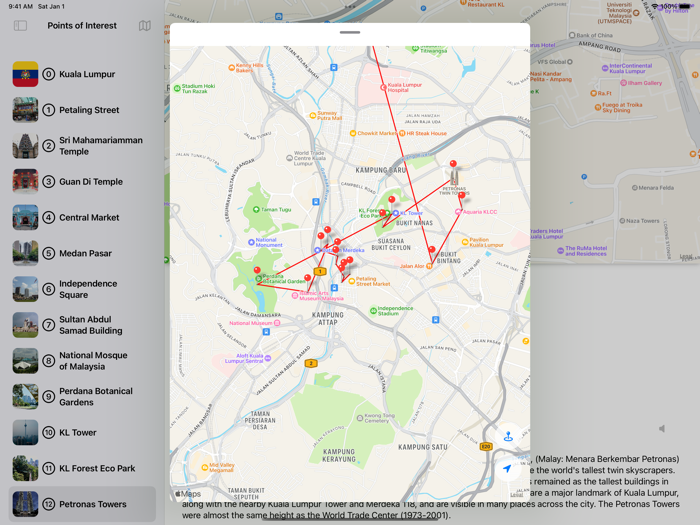
Task: Select Sri Mahamariamman Temple row
Action: point(82,146)
